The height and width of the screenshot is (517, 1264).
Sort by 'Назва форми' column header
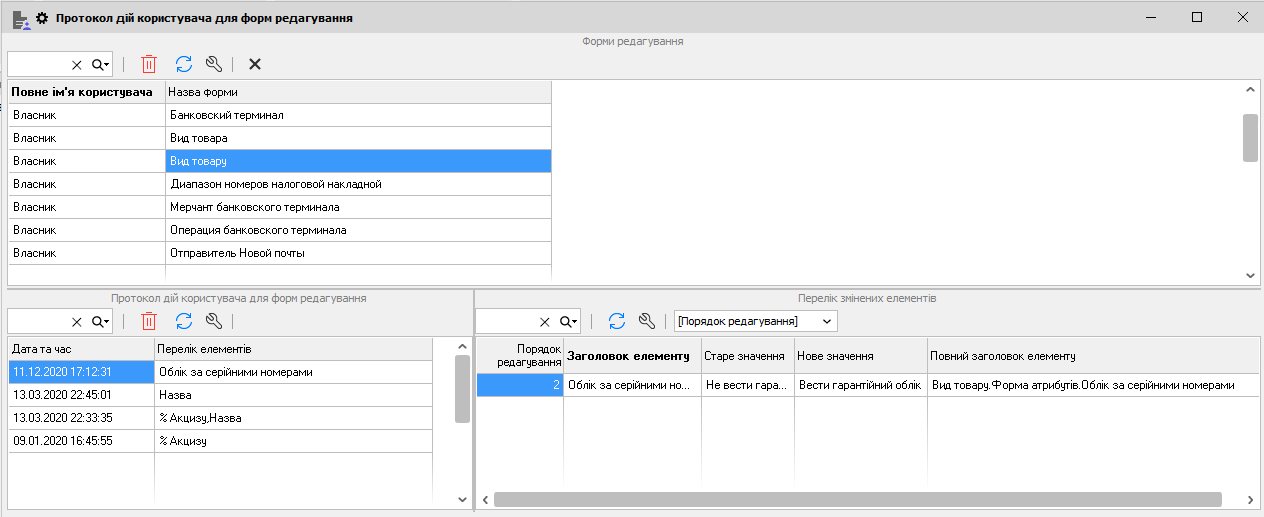tap(358, 92)
